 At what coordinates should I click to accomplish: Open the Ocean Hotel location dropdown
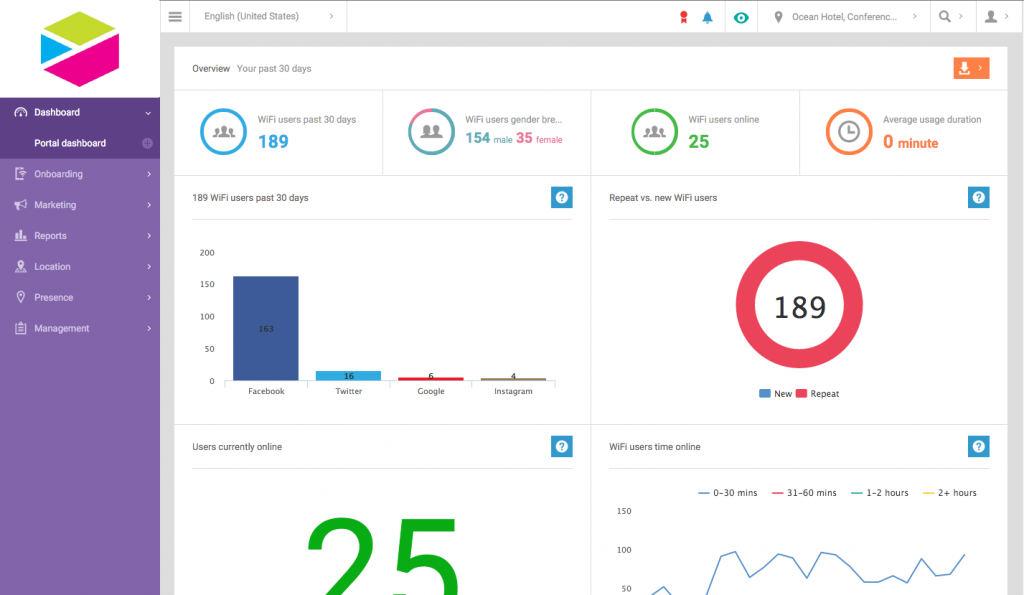[844, 17]
